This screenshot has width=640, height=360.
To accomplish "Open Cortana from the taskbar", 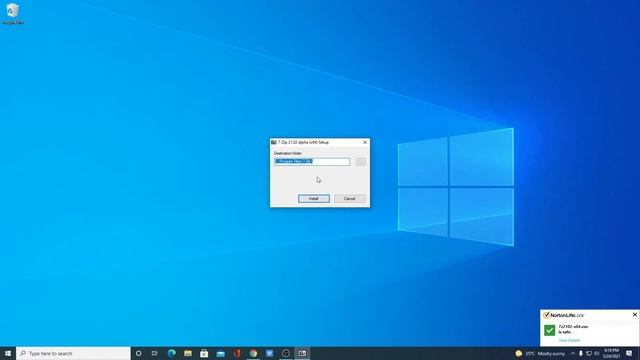I will [138, 353].
